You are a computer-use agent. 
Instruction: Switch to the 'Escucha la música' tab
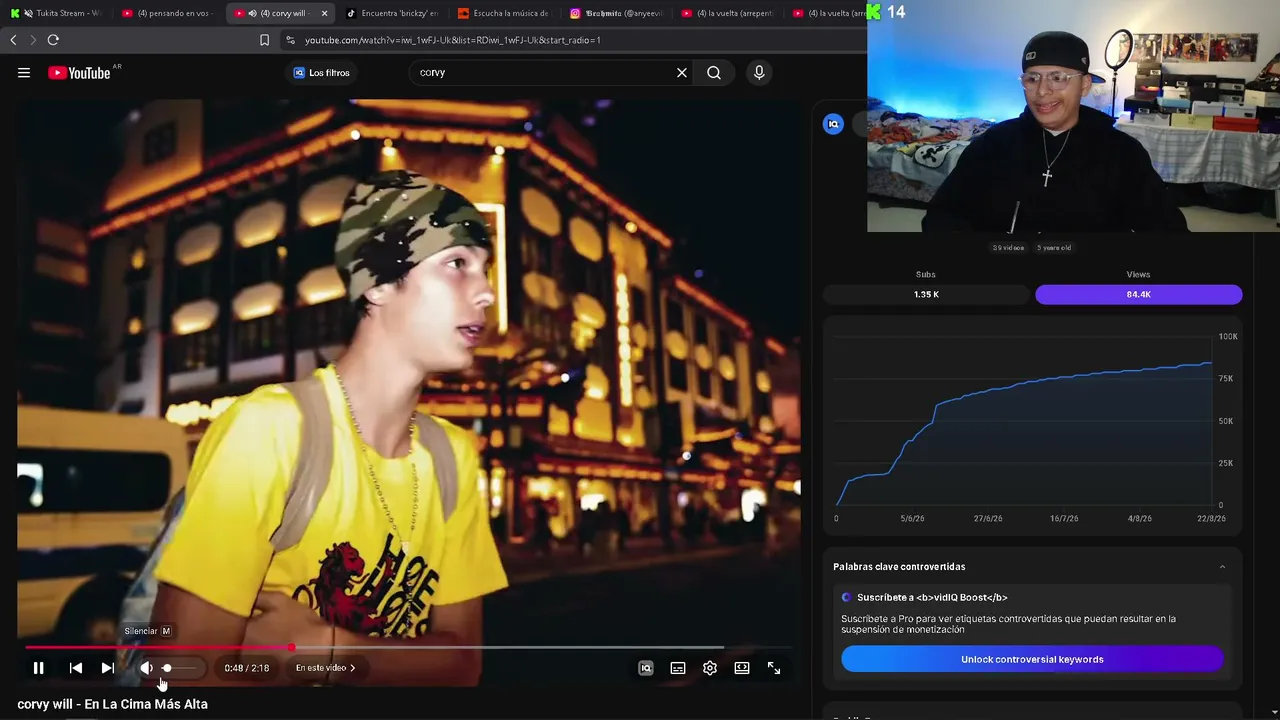[x=504, y=13]
